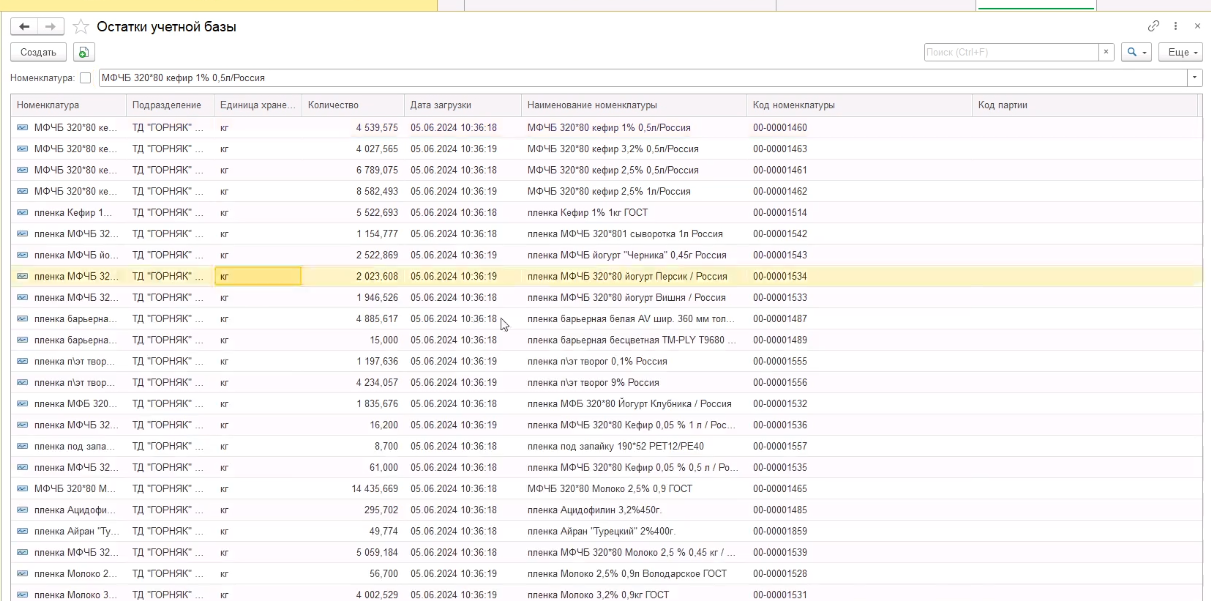Click row icon of code 00-00001460 row
The height and width of the screenshot is (601, 1211).
pyautogui.click(x=23, y=128)
